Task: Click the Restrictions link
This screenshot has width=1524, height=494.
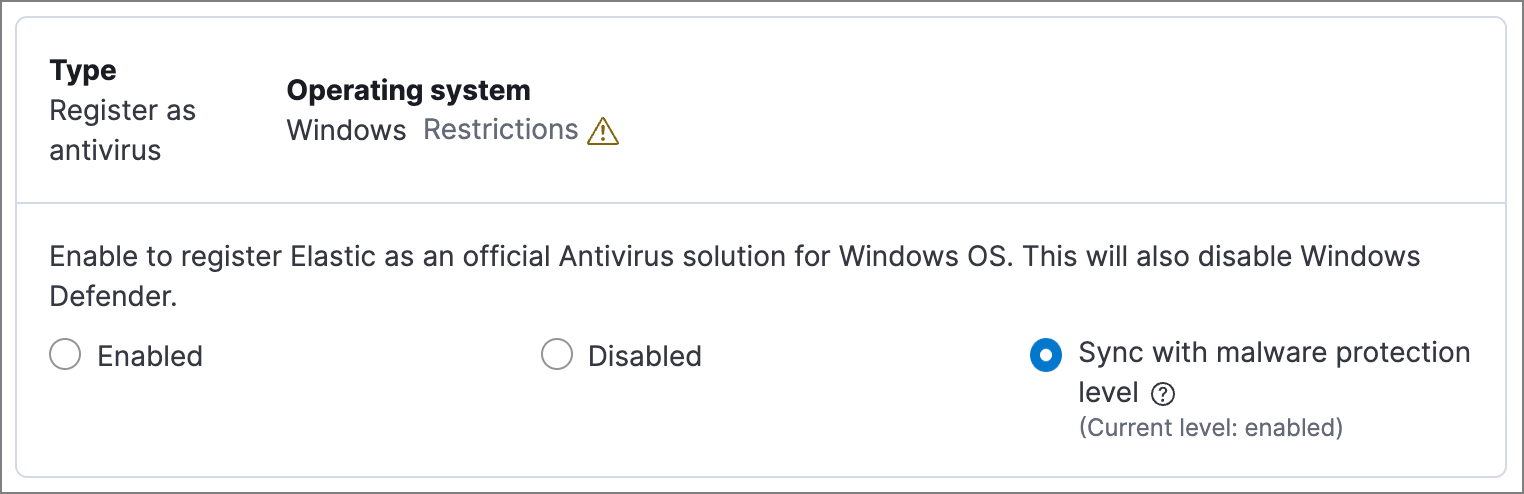Action: tap(501, 130)
